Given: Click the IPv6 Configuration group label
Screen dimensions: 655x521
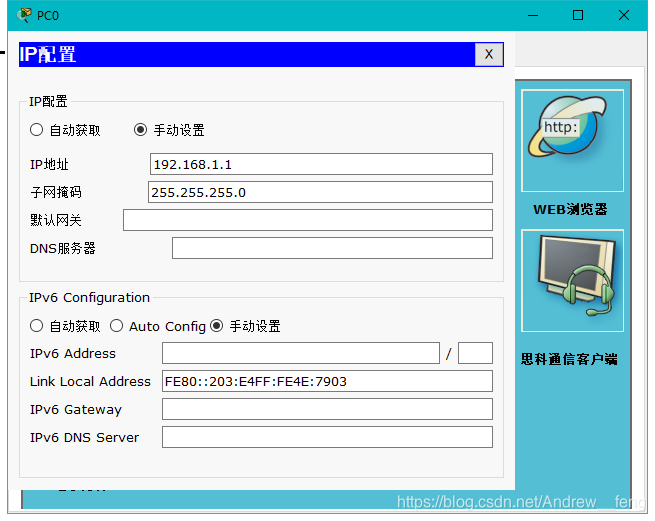Looking at the screenshot, I should pyautogui.click(x=89, y=297).
